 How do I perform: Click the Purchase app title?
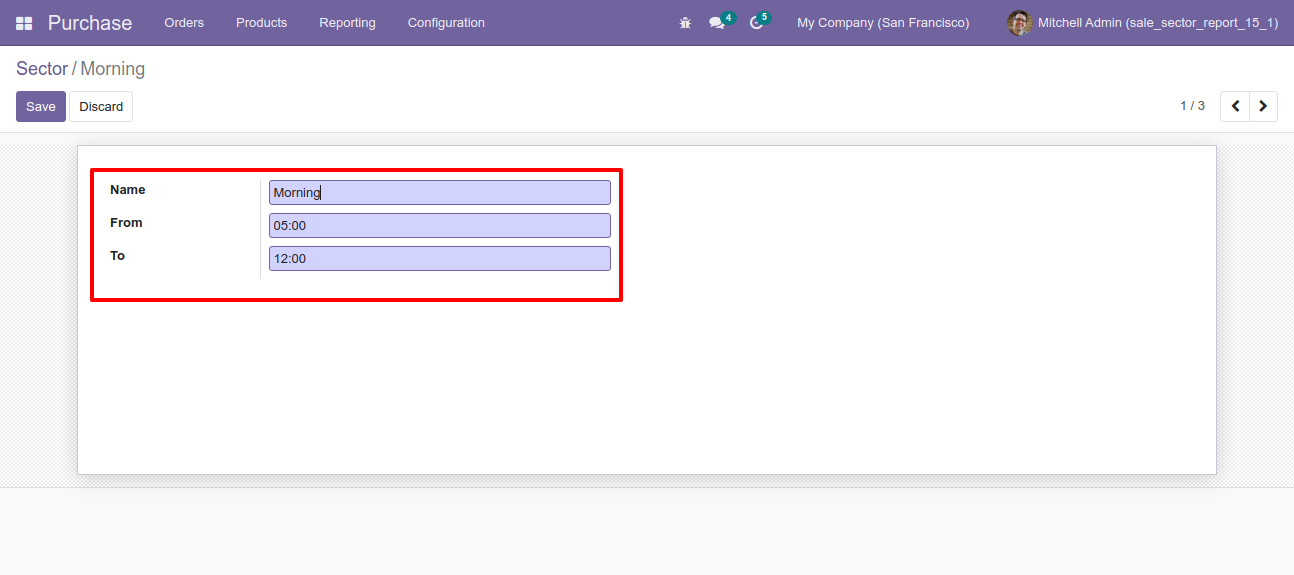(90, 23)
